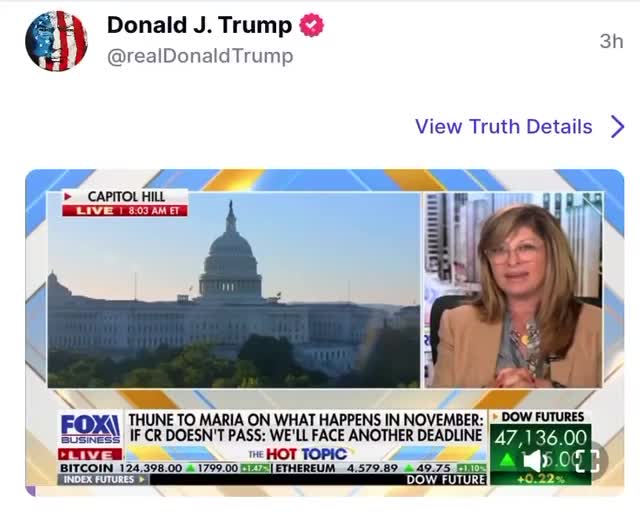Click the pink verified badge
Viewport: 640px width, 512px height.
click(x=311, y=25)
